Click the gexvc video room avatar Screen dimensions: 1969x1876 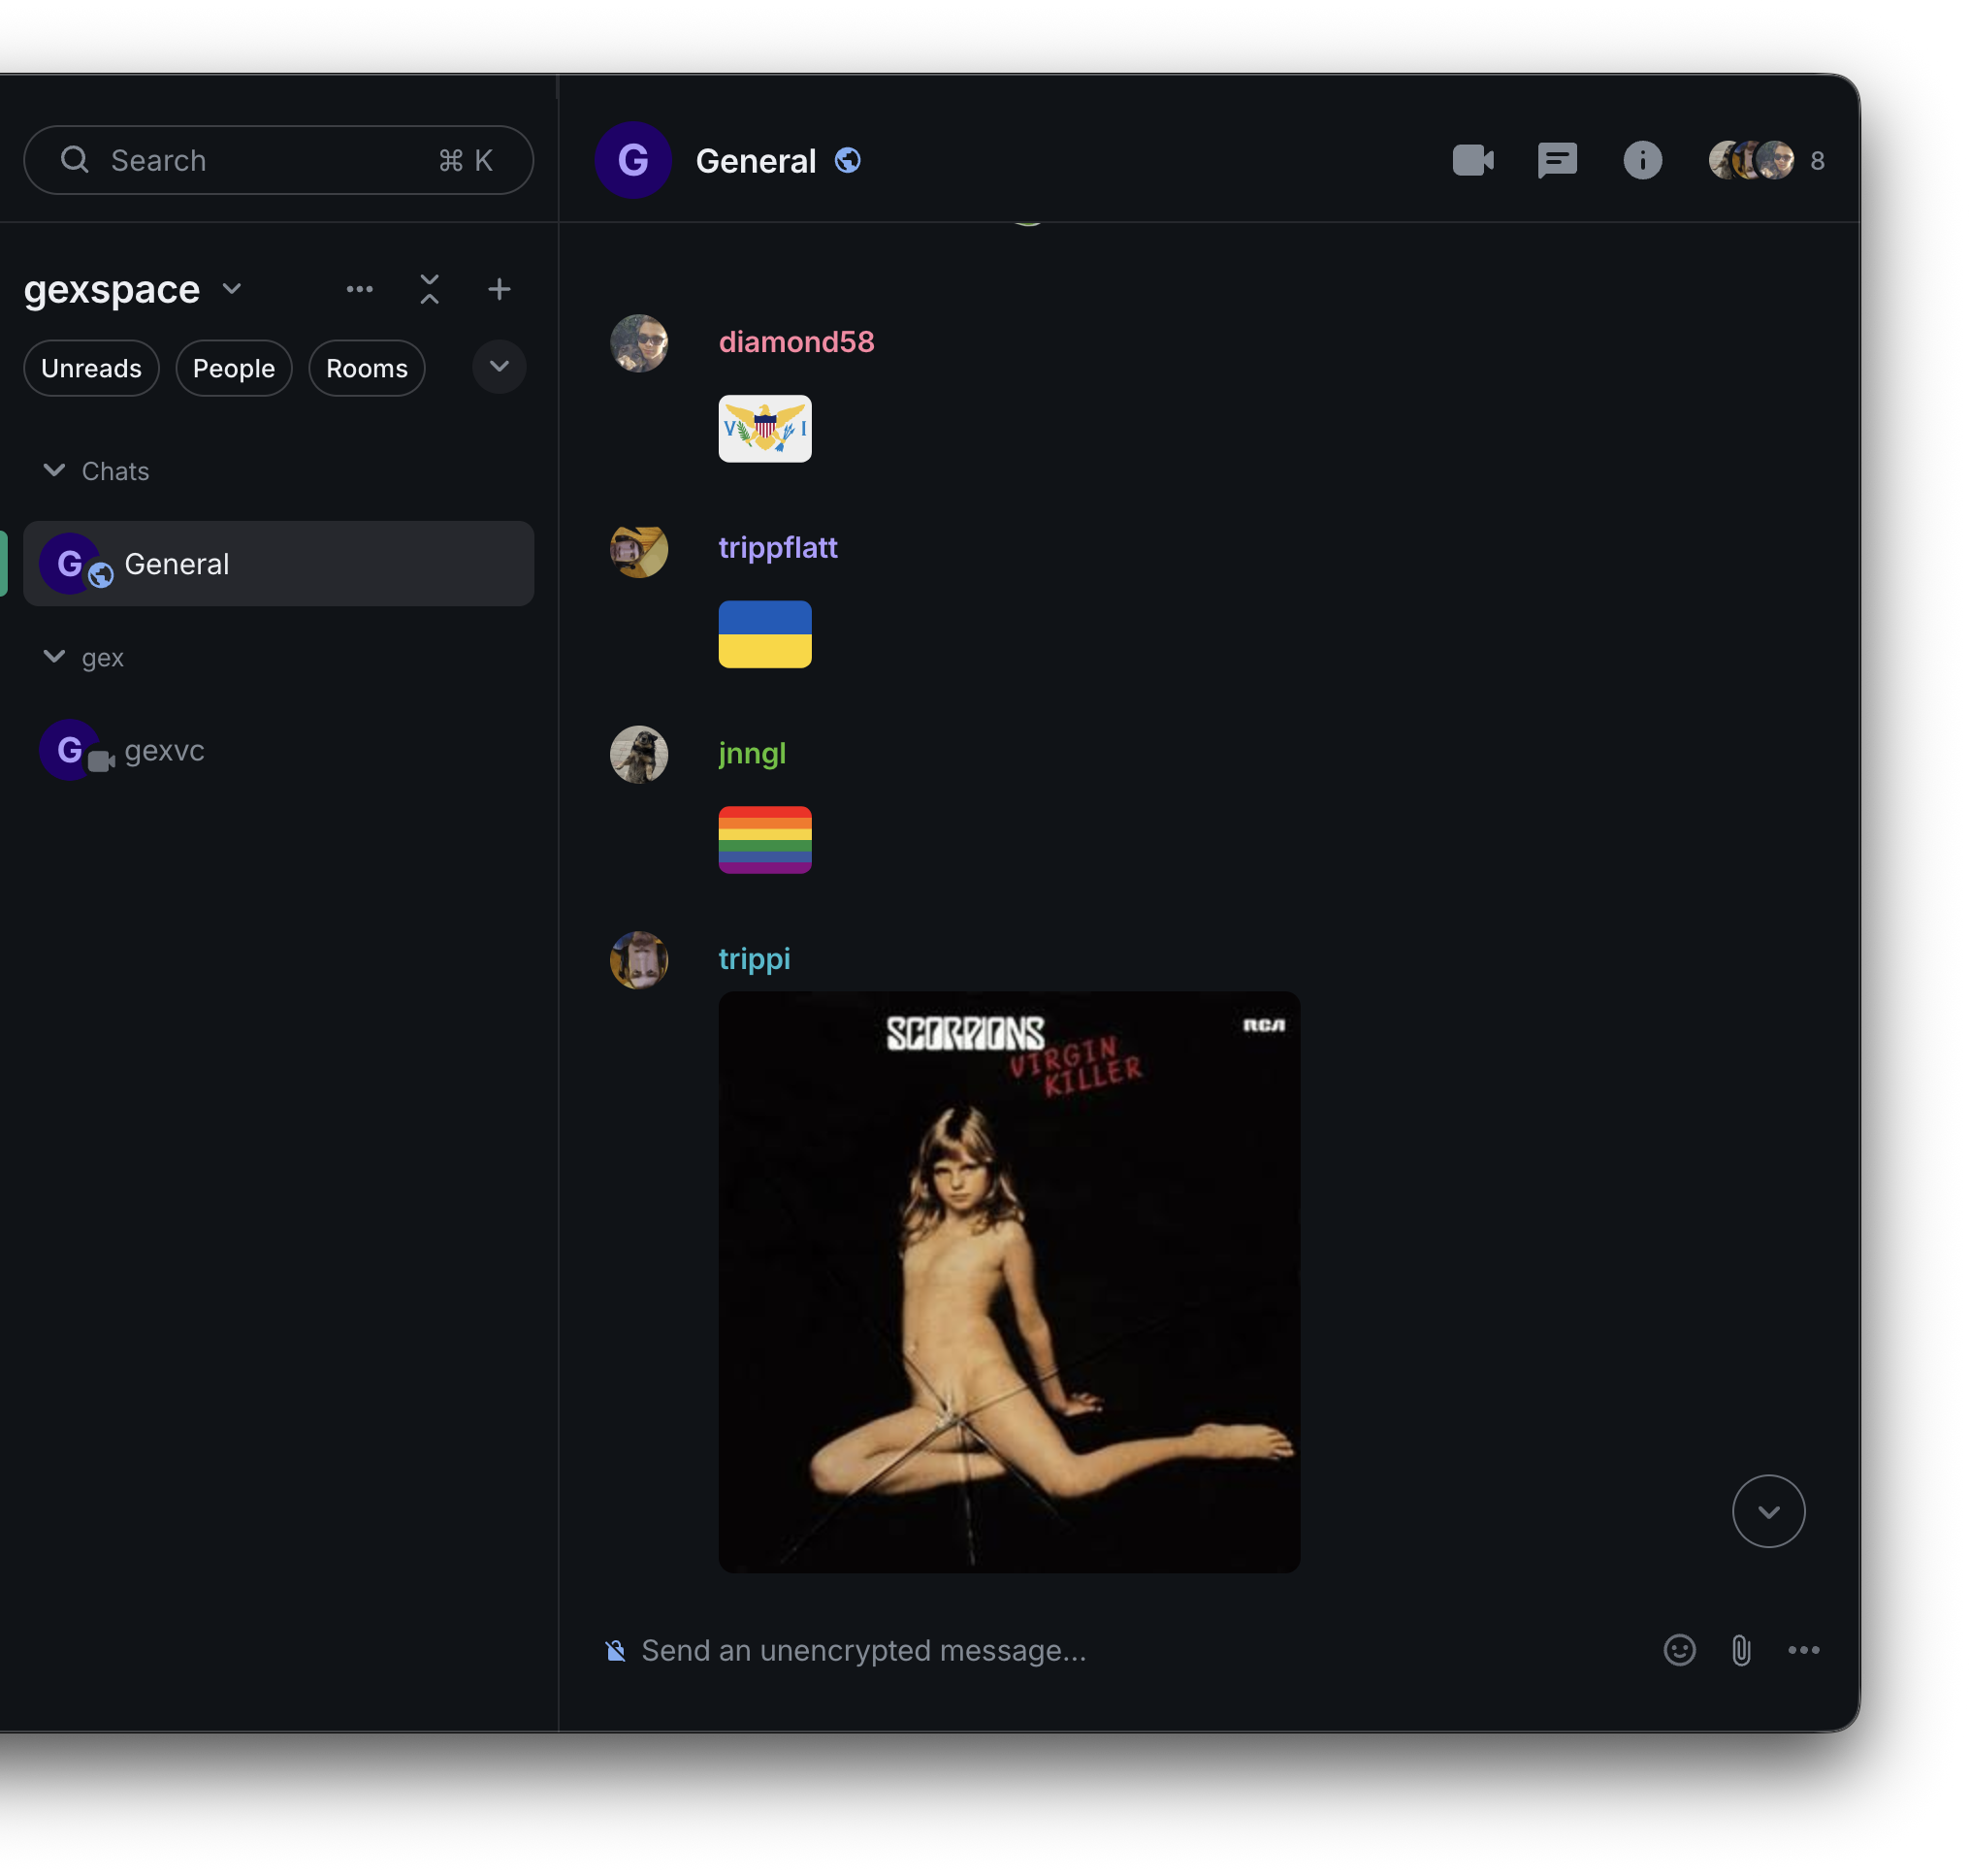coord(69,749)
